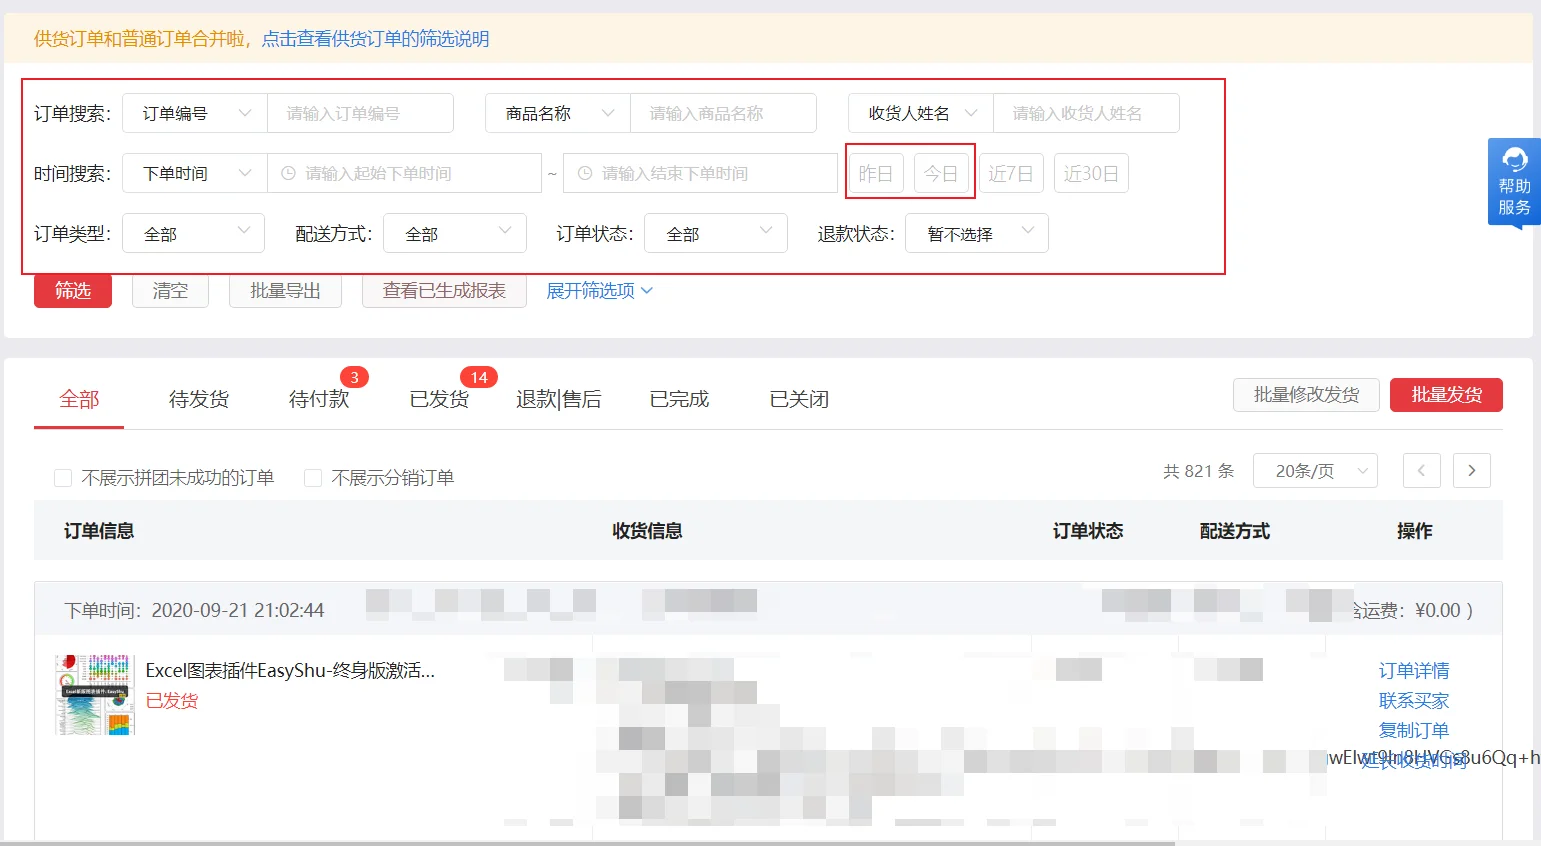Select the 昨日 quick date button

[x=875, y=173]
